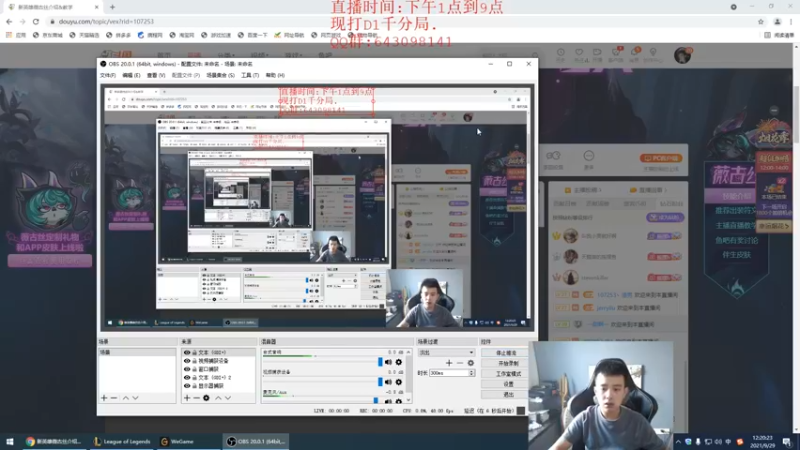Mute the 麦克风/Aux microphone channel
The height and width of the screenshot is (450, 800).
(388, 401)
